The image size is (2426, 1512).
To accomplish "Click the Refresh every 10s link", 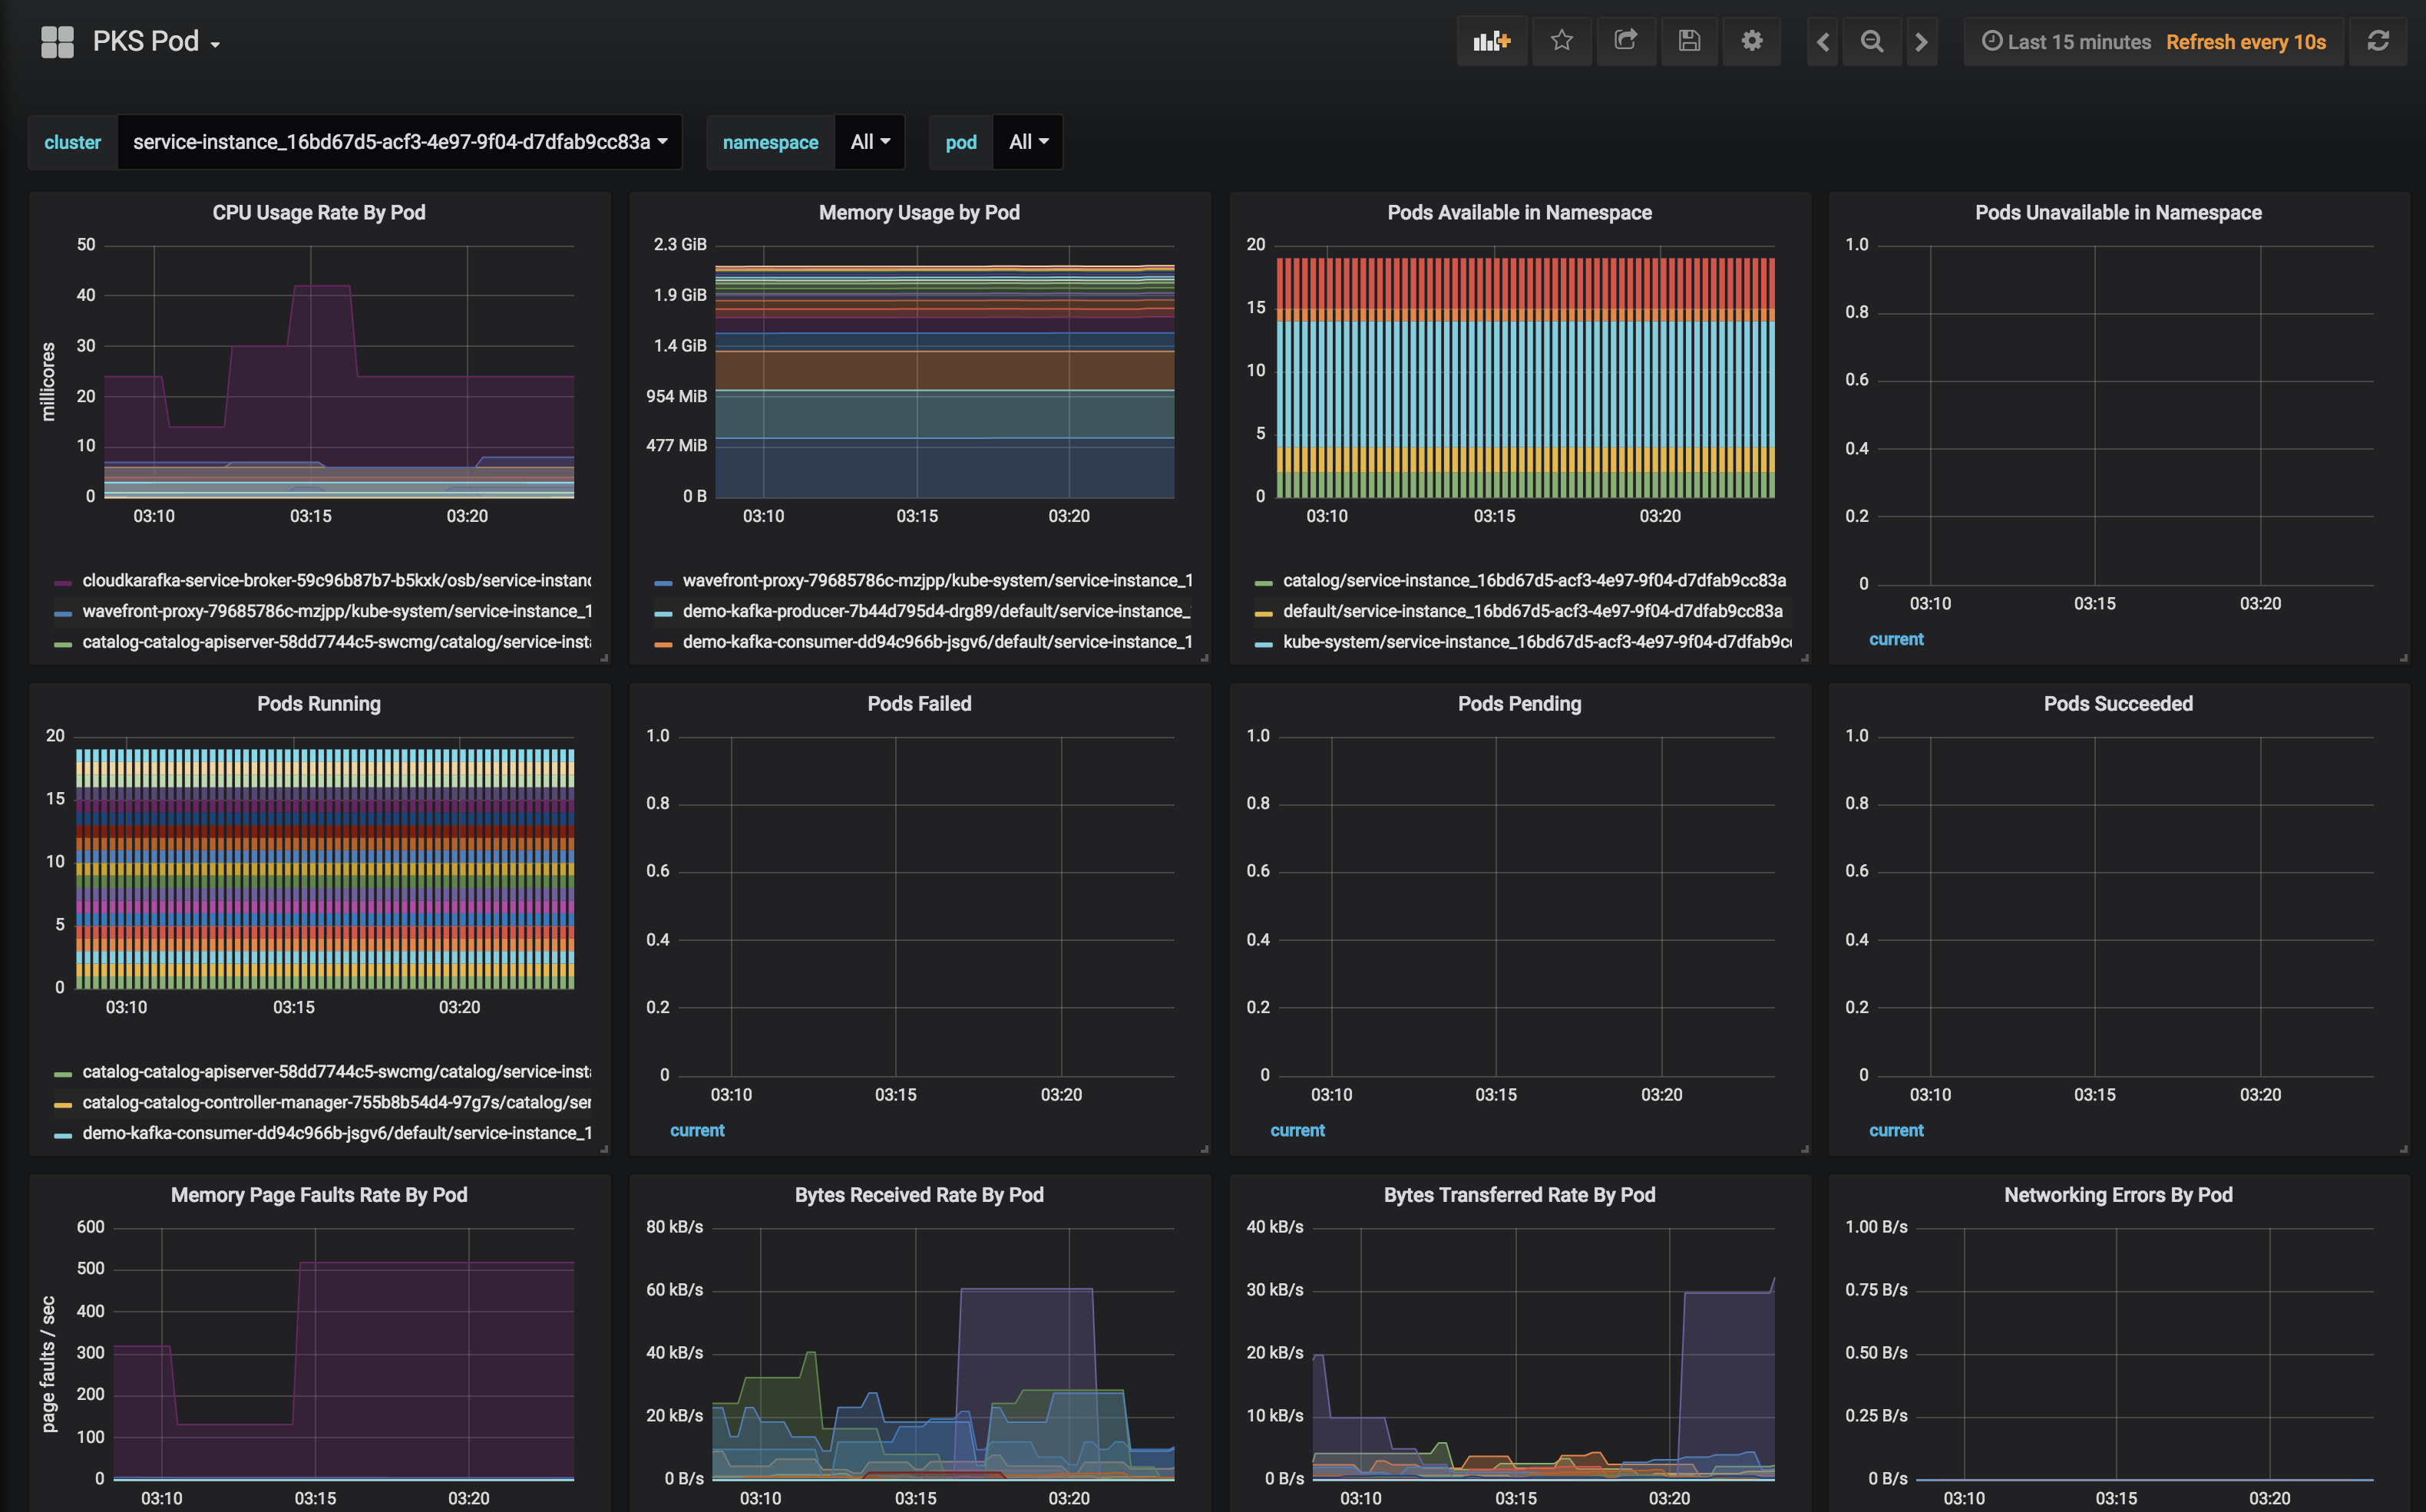I will [x=2246, y=41].
